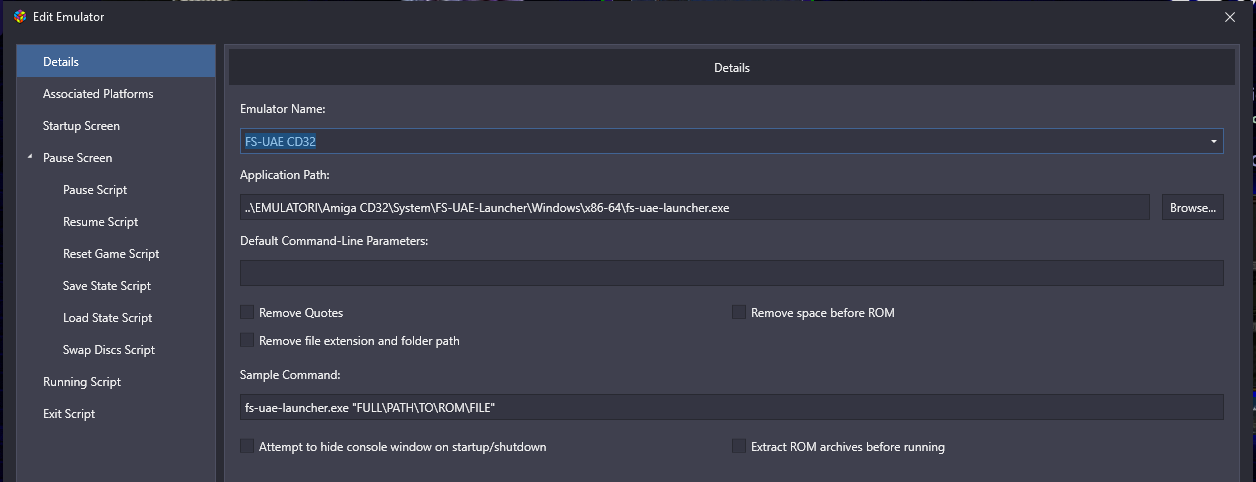Enable the Remove Quotes checkbox
Screen dimensions: 1256x482
(x=247, y=313)
